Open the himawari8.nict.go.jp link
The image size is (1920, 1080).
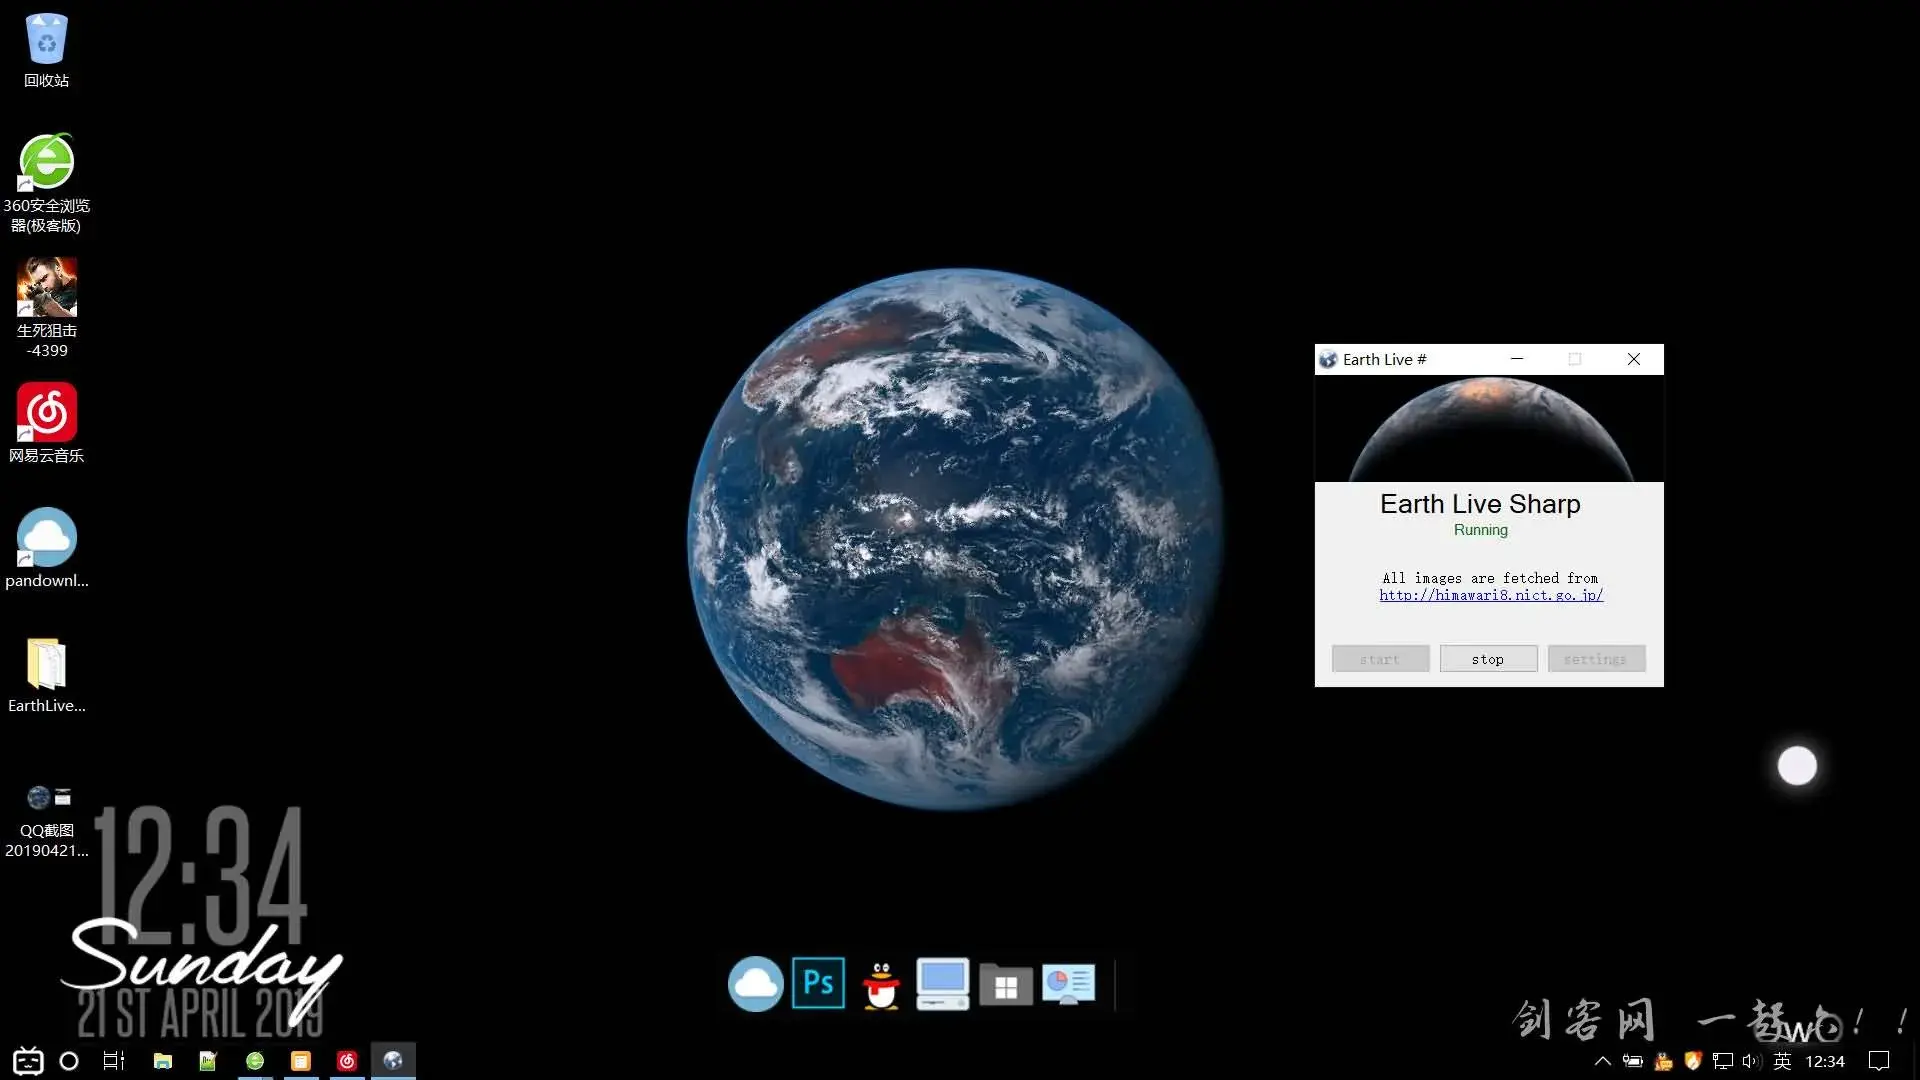pos(1491,595)
